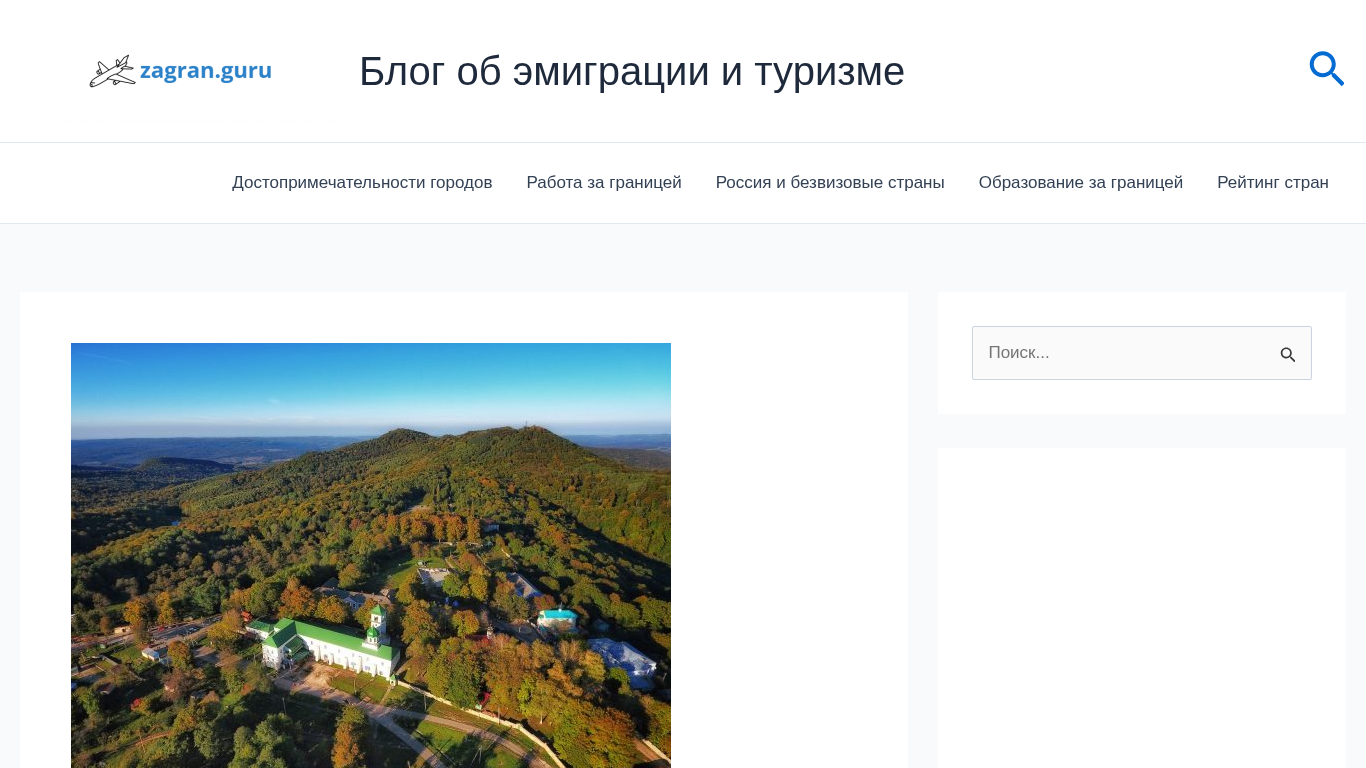
Task: Click the zagran.guru logo text
Action: [206, 71]
